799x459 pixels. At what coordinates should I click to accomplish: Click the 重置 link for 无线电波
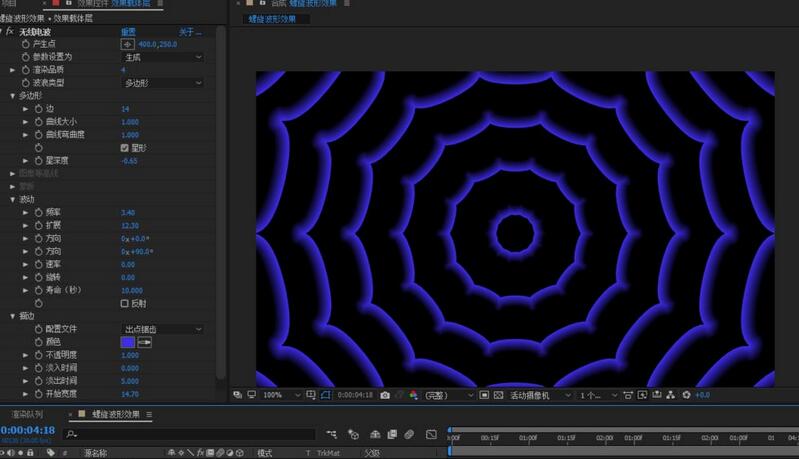pyautogui.click(x=128, y=32)
